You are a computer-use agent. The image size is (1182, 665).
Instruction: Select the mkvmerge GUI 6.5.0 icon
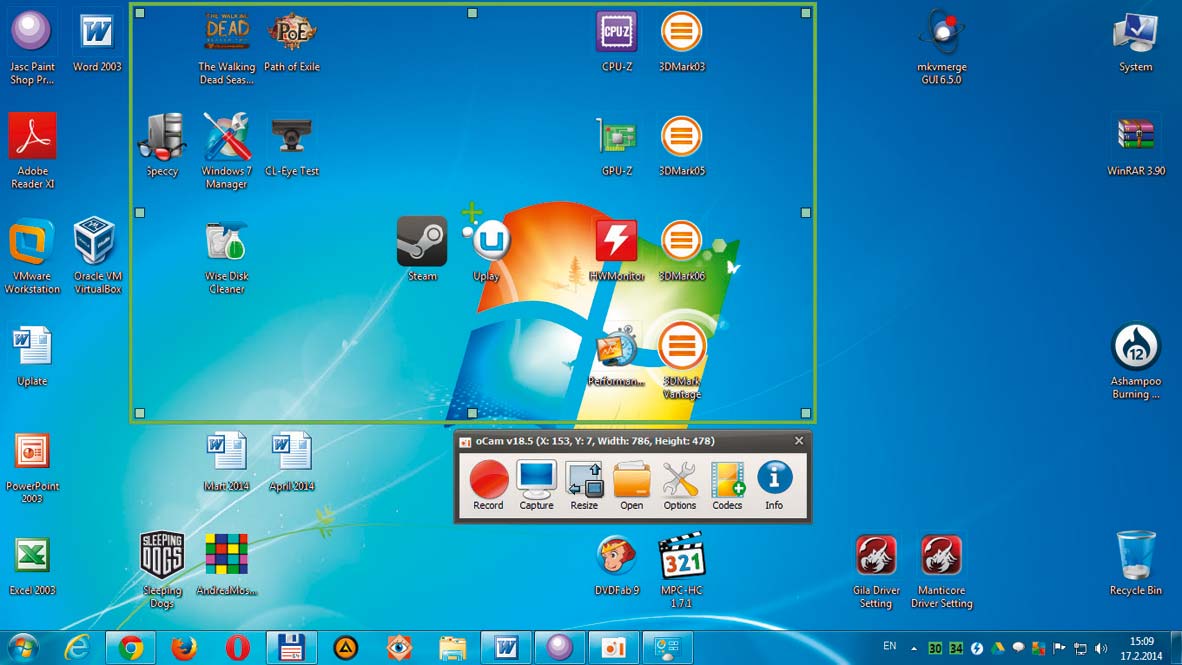[941, 48]
